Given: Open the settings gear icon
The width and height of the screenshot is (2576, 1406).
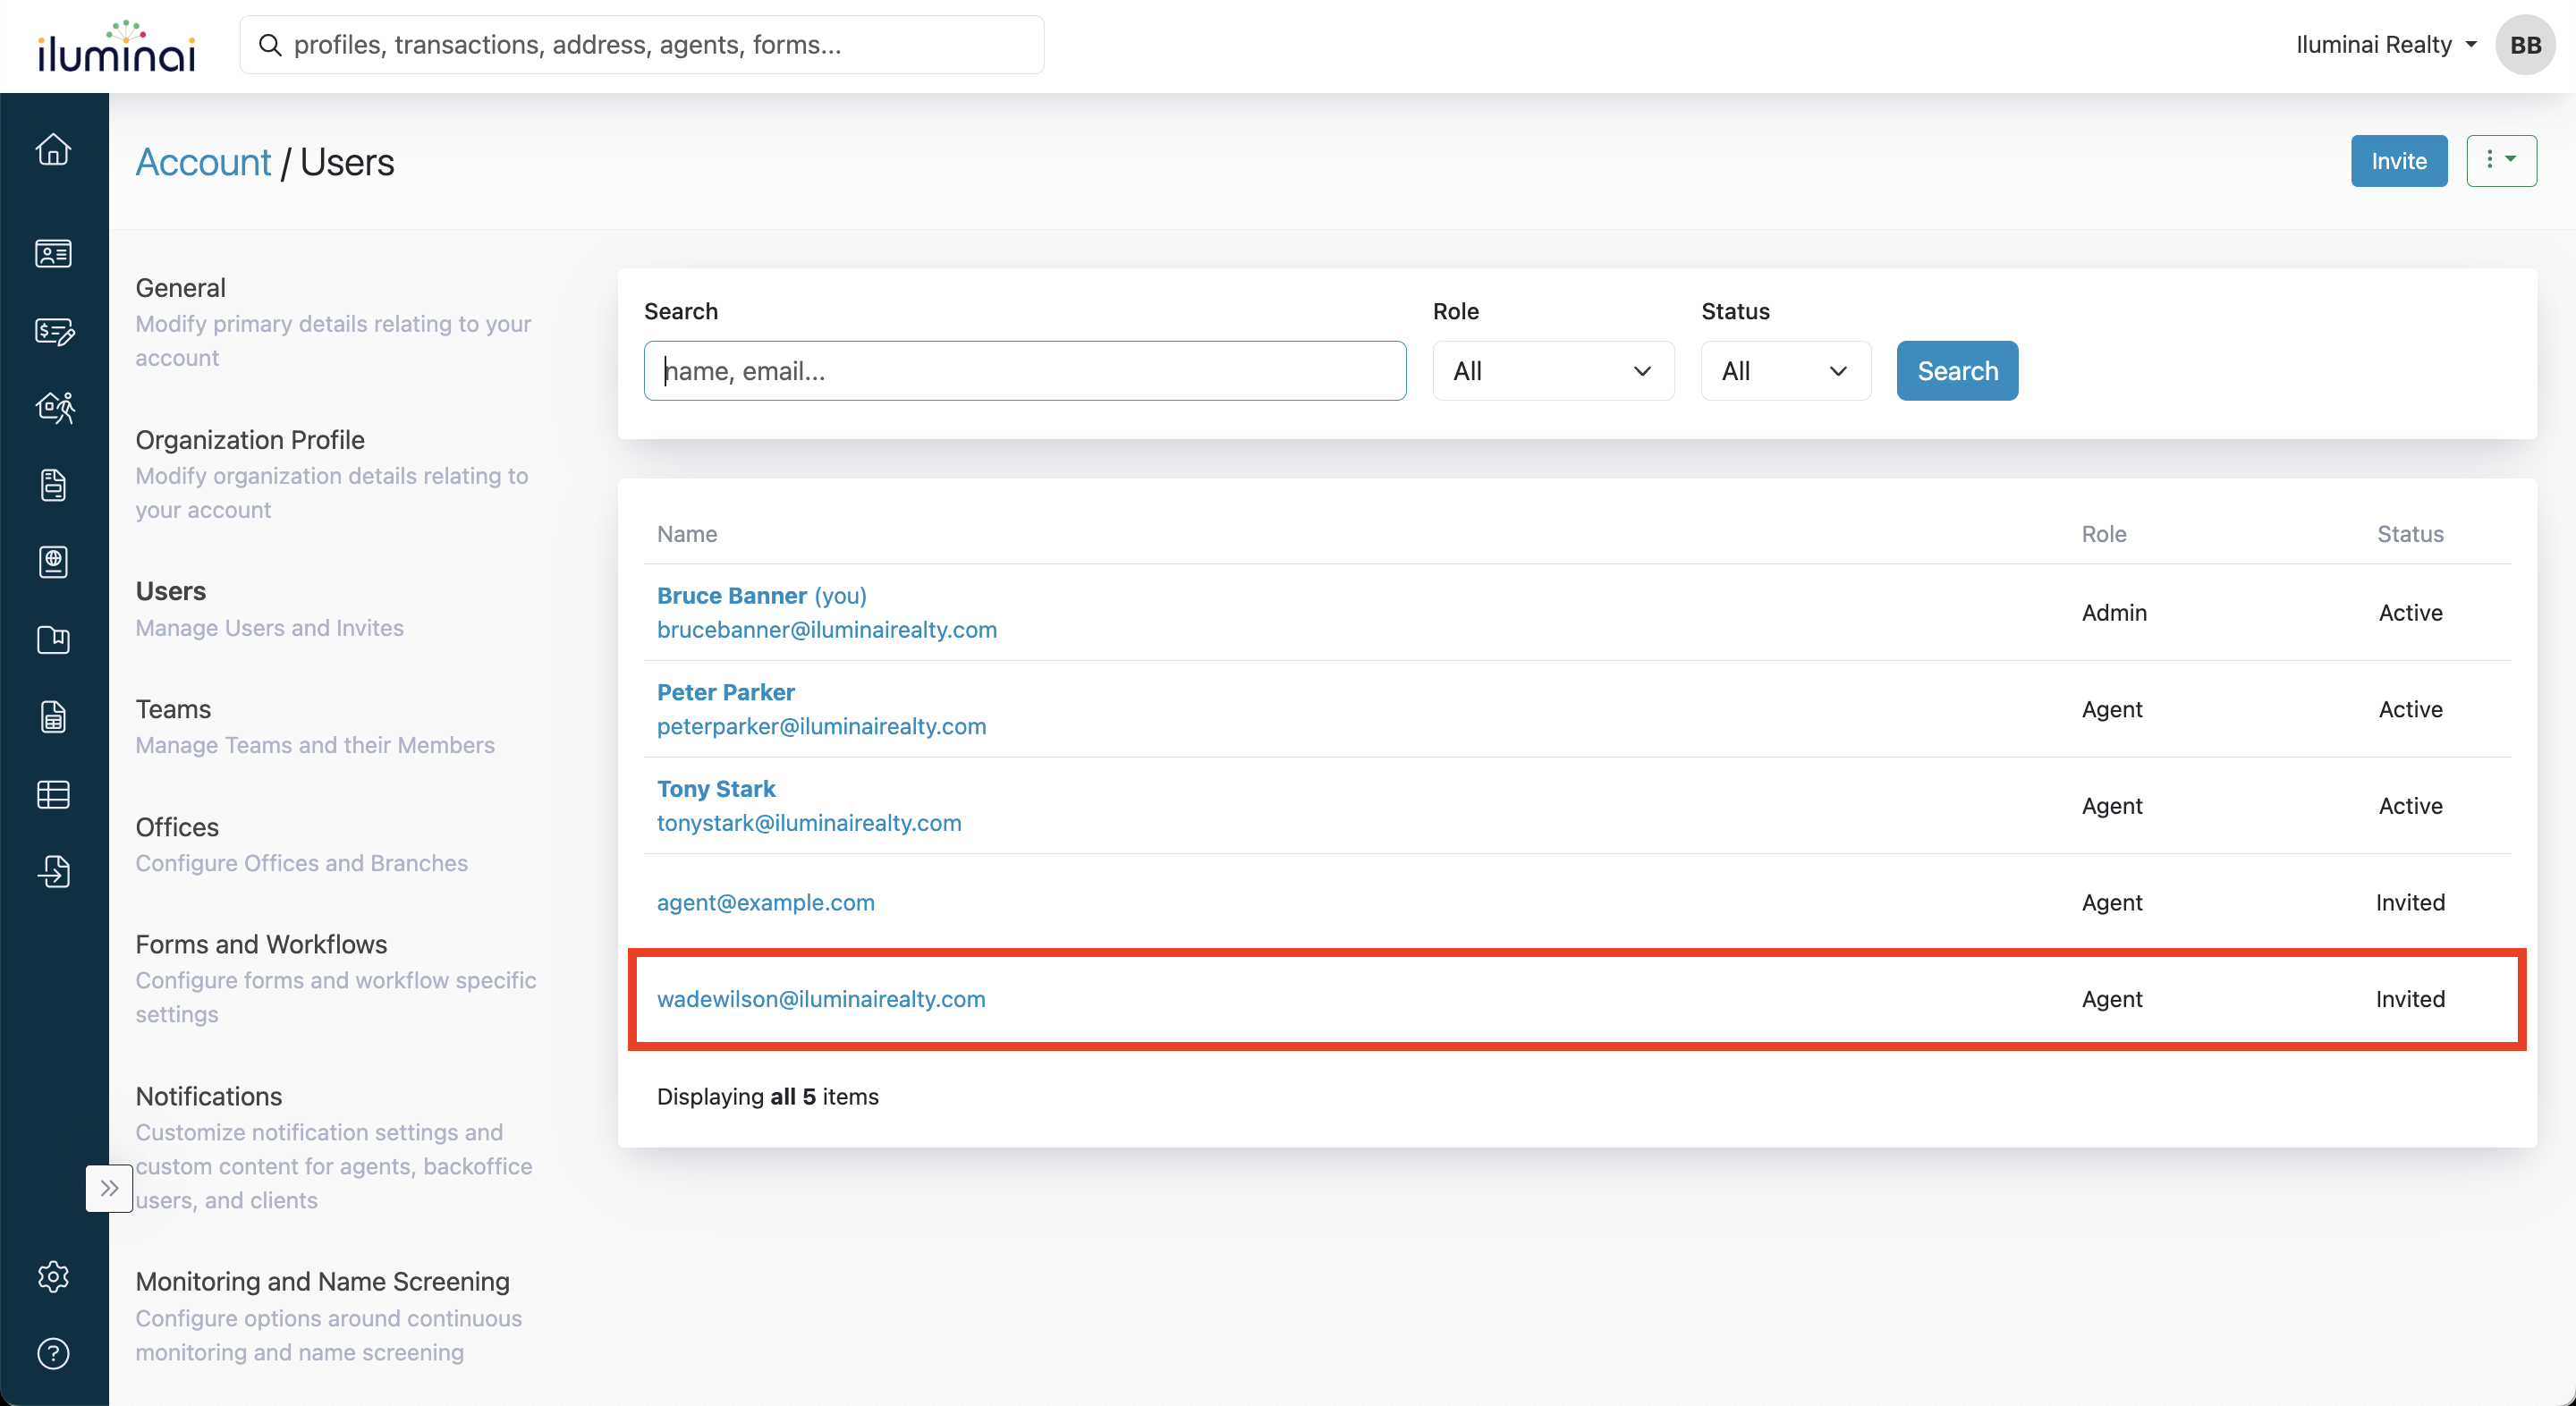Looking at the screenshot, I should tap(53, 1277).
